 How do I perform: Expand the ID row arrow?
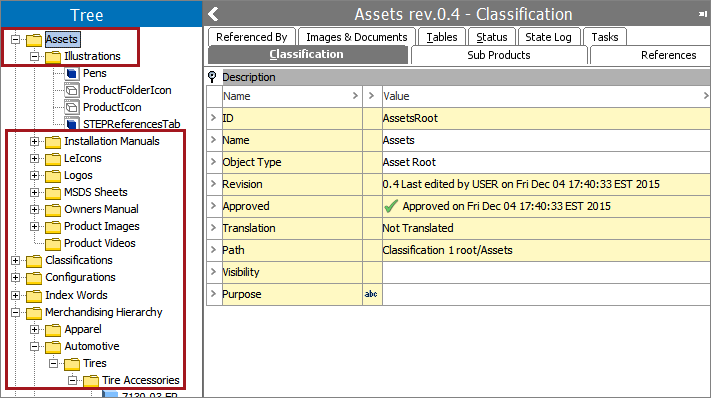[x=214, y=118]
